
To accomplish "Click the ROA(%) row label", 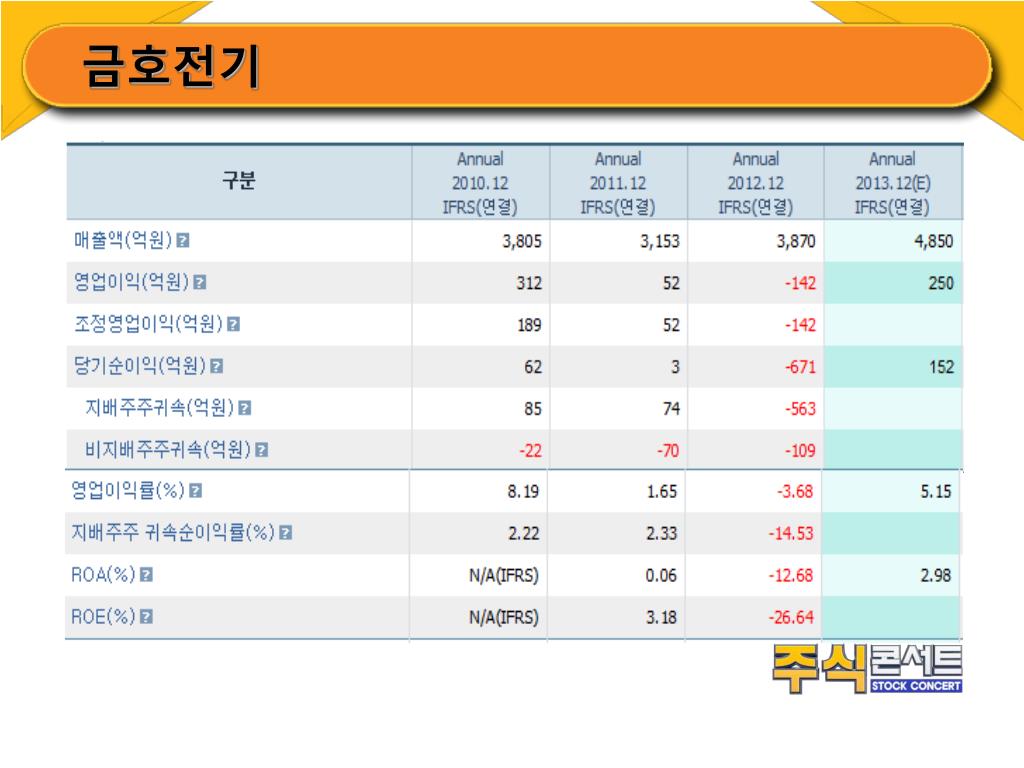I will click(103, 575).
